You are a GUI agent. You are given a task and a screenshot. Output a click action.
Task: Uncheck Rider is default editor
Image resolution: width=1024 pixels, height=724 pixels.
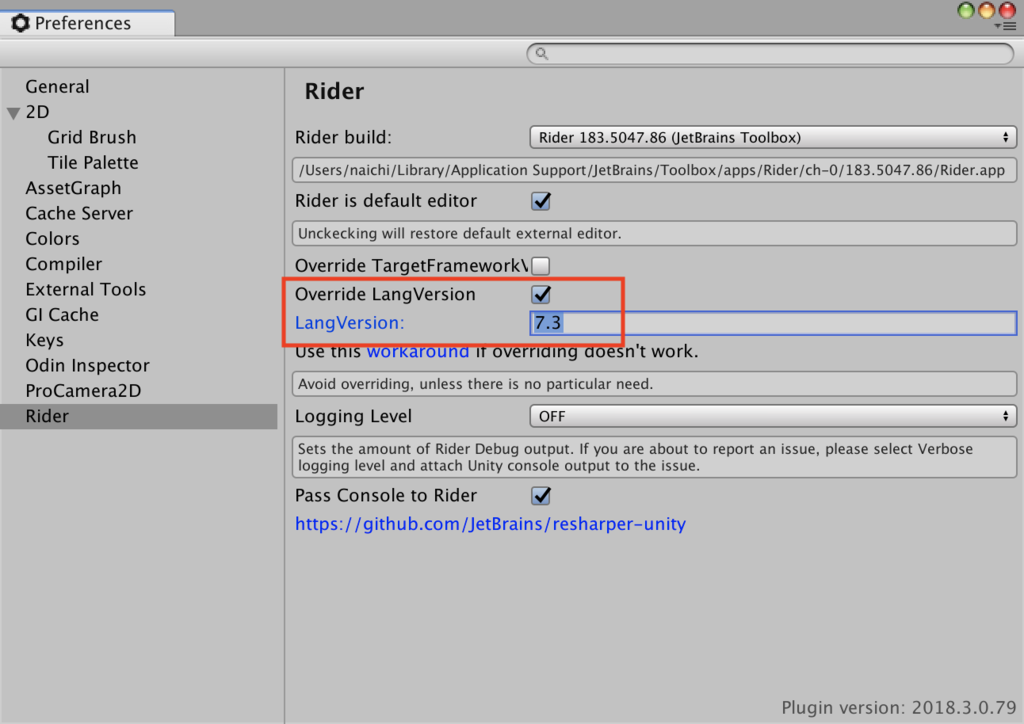pyautogui.click(x=541, y=201)
